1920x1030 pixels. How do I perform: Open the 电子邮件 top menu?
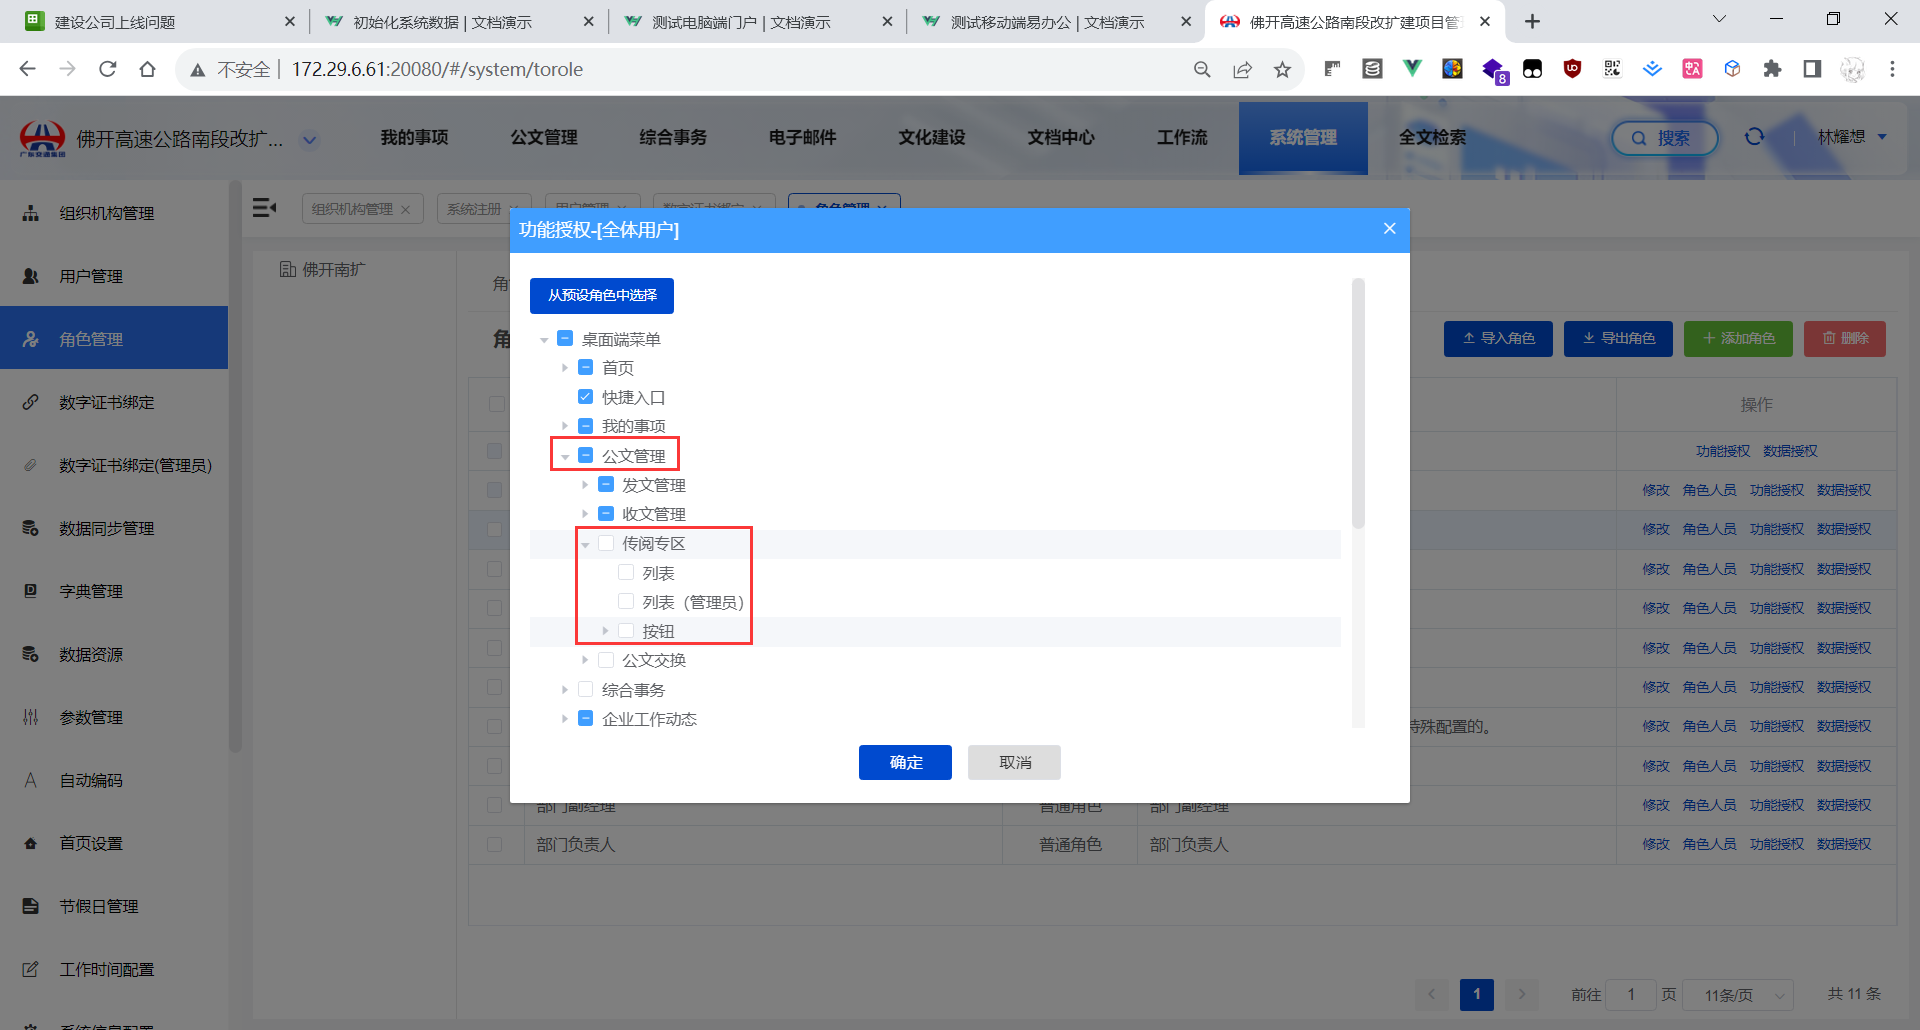click(x=802, y=138)
